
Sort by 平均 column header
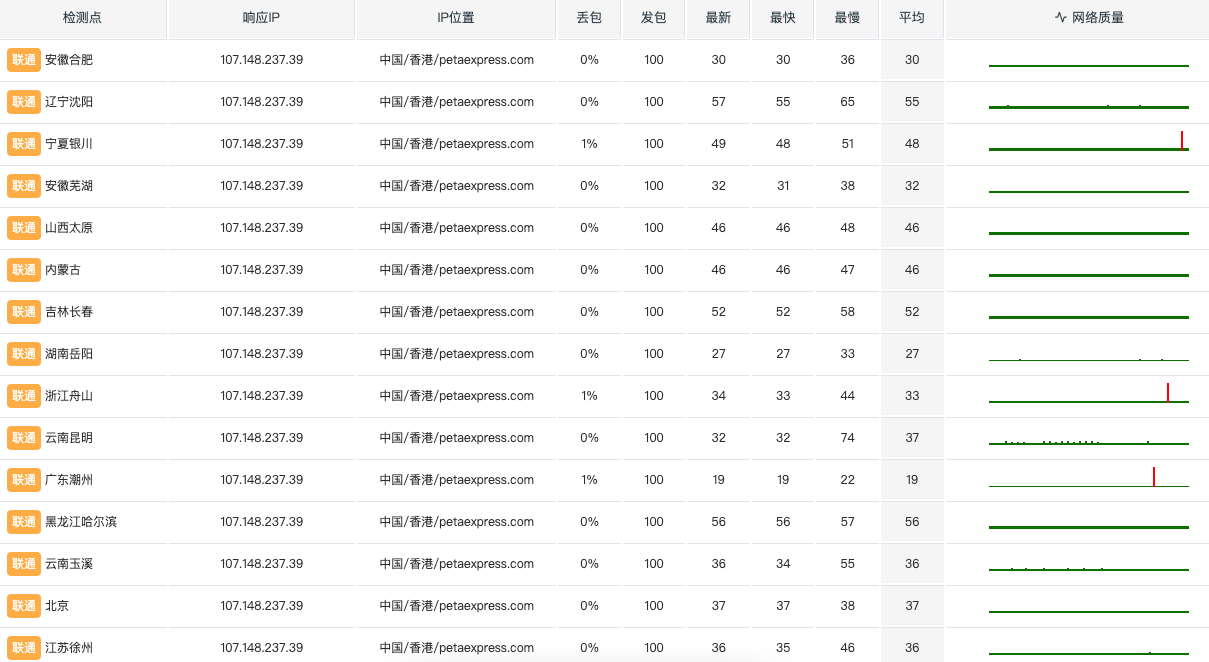coord(911,18)
